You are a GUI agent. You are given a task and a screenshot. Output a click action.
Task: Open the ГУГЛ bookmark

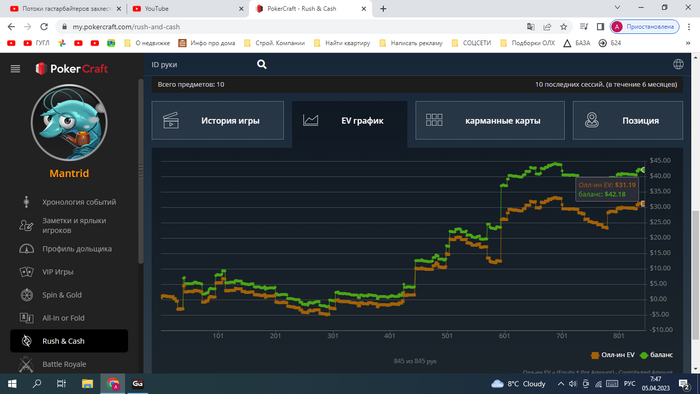coord(37,43)
